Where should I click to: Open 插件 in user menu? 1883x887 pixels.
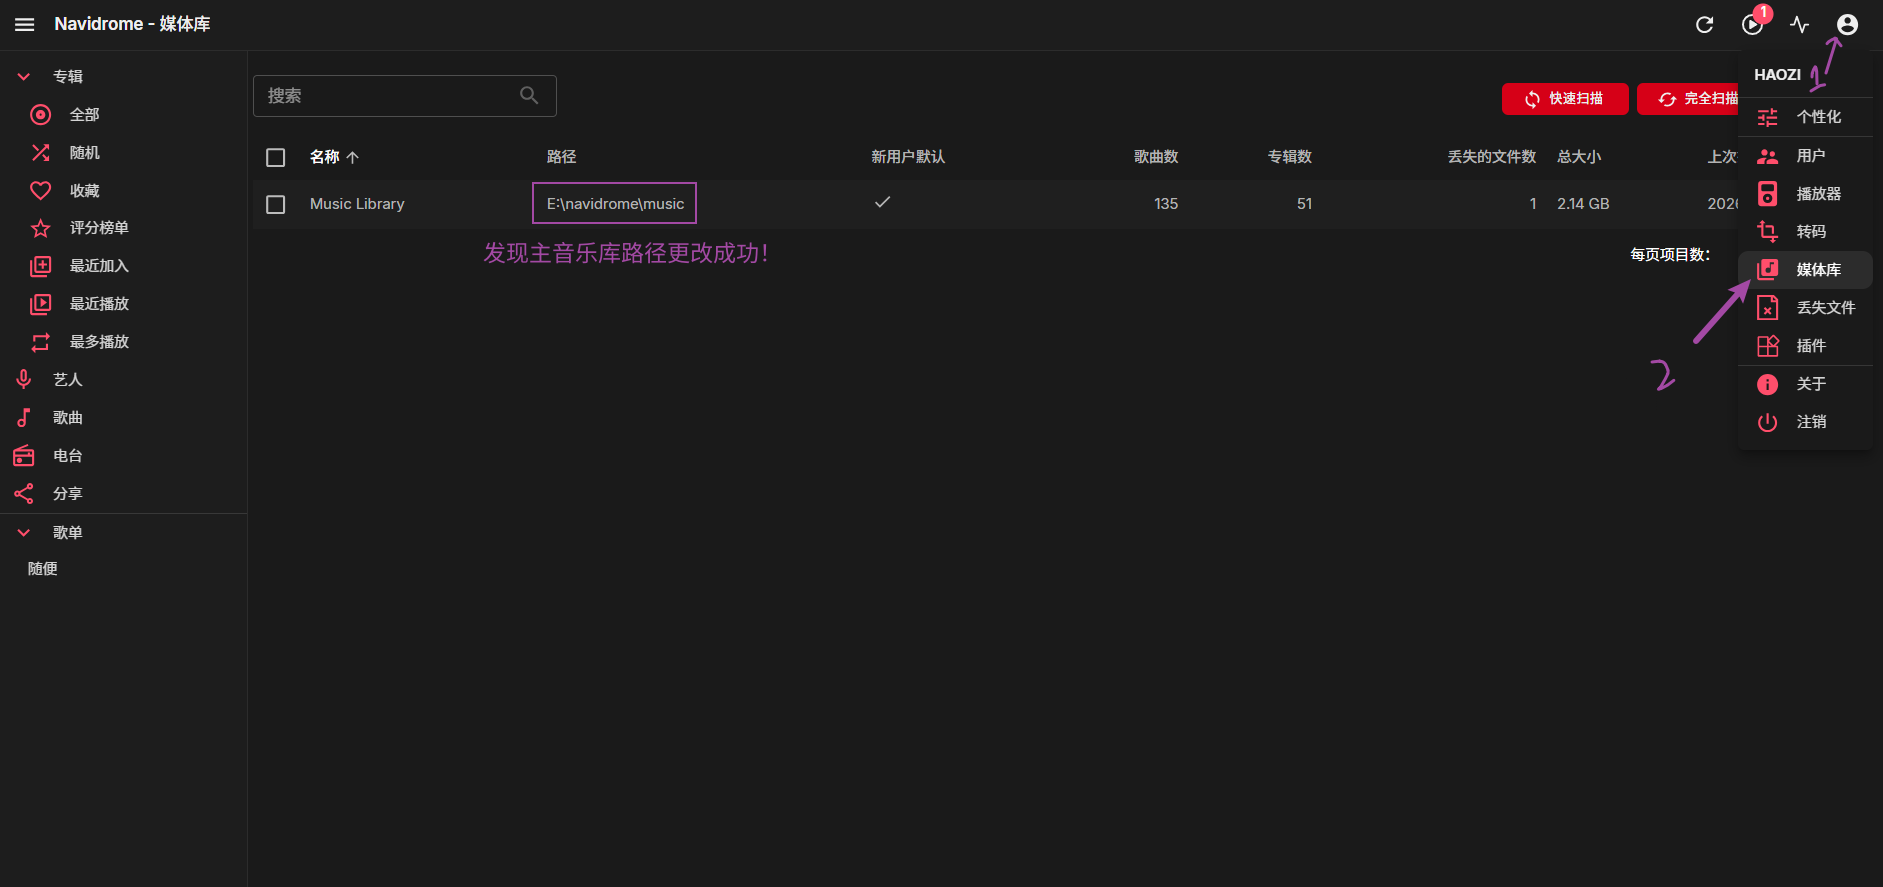click(x=1805, y=346)
